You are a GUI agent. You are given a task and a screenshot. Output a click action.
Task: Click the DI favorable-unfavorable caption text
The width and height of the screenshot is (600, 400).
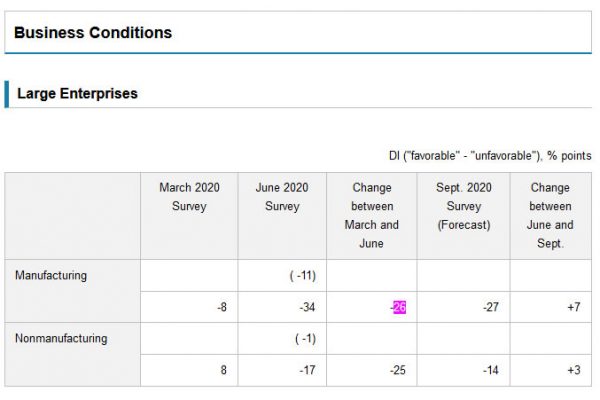click(489, 156)
